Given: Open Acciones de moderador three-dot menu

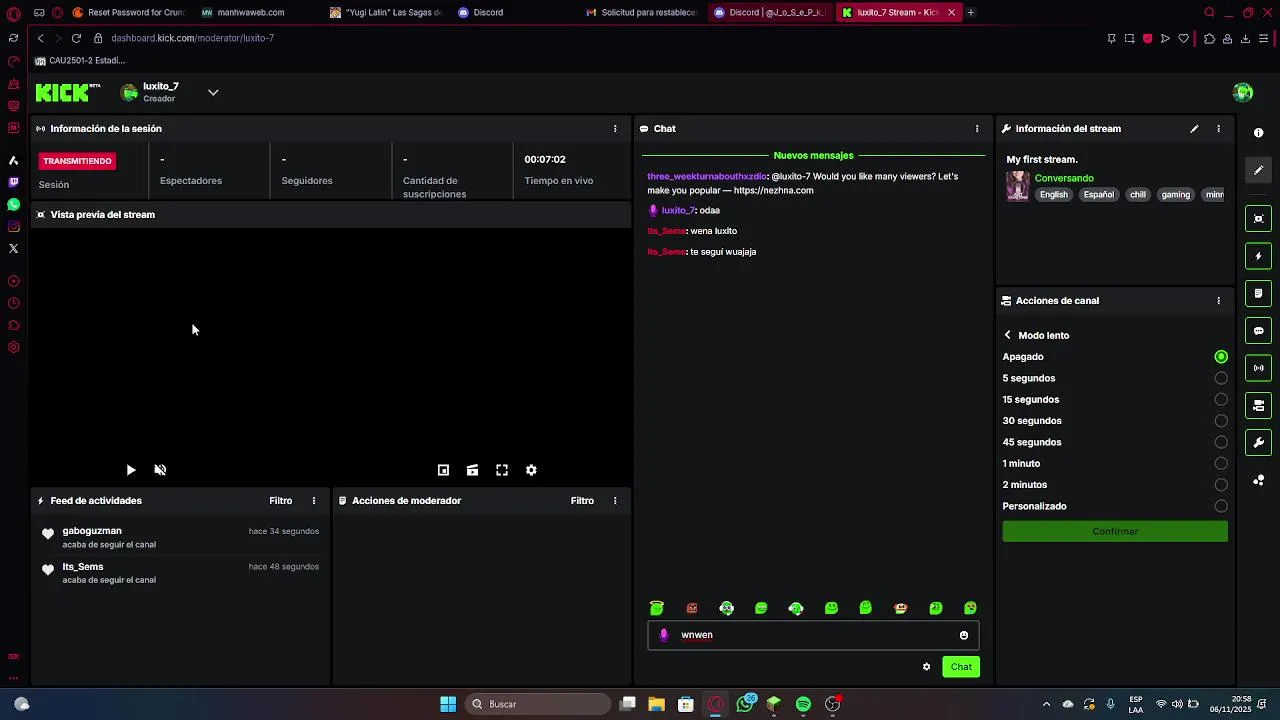Looking at the screenshot, I should pyautogui.click(x=615, y=501).
